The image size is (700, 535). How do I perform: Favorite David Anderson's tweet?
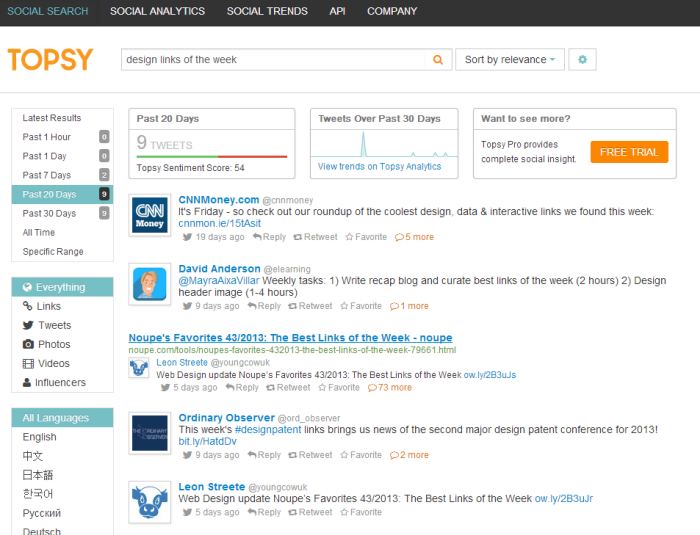click(361, 306)
